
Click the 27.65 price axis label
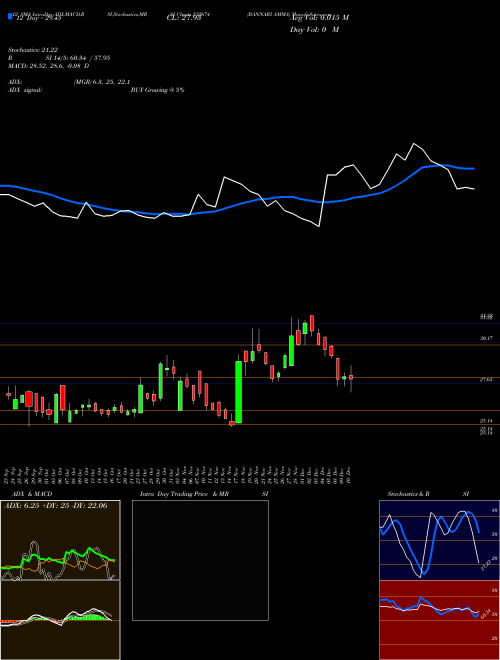(x=486, y=380)
